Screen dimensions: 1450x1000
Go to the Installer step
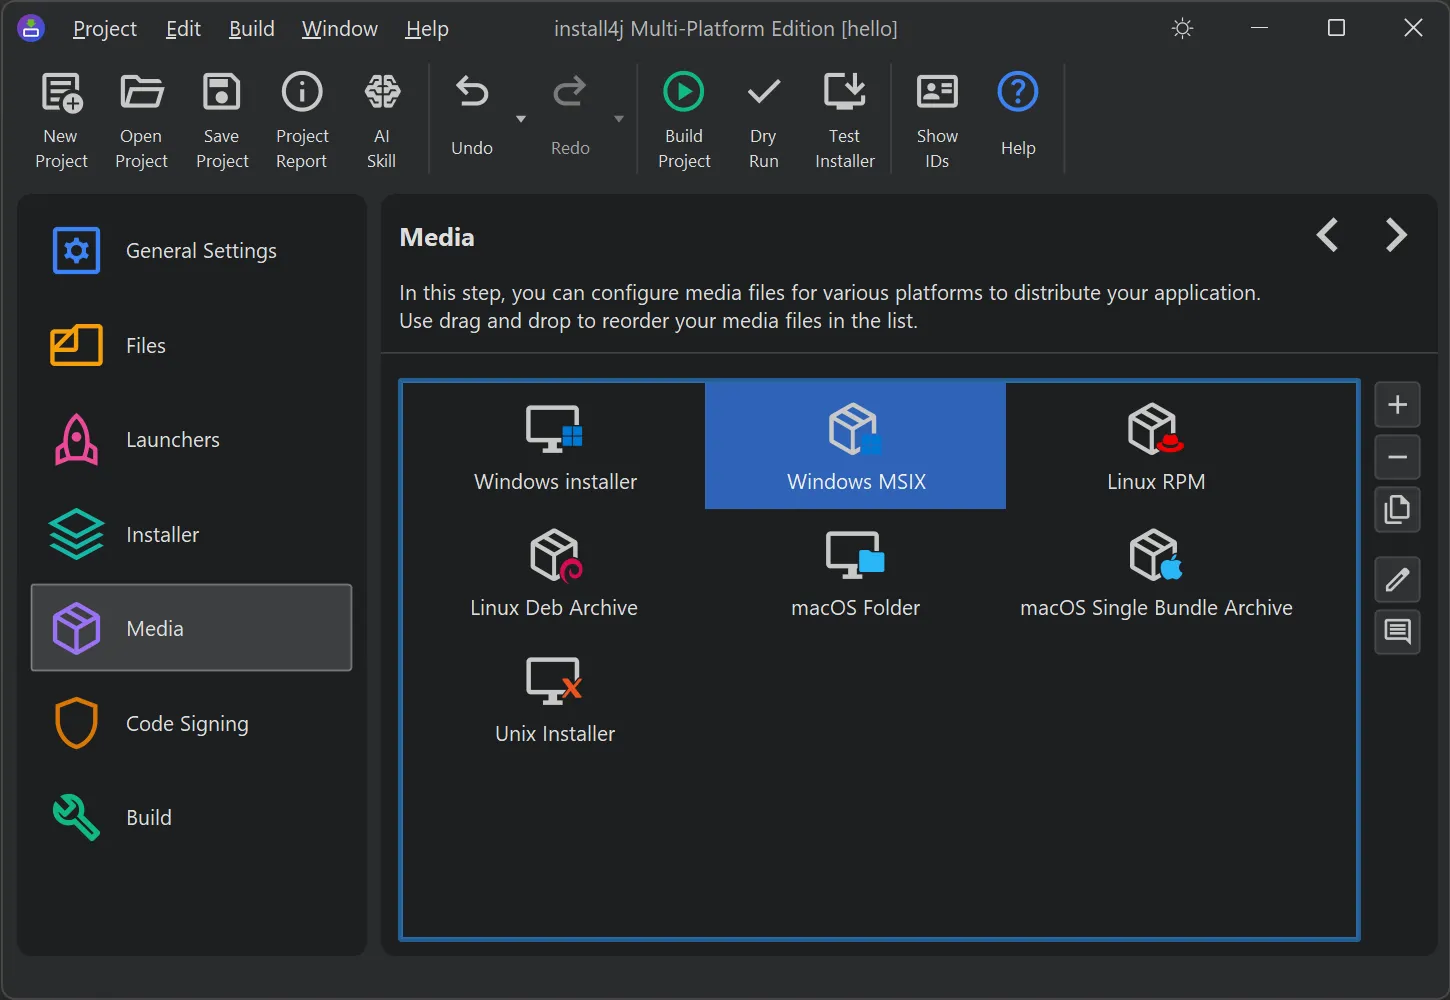click(192, 535)
